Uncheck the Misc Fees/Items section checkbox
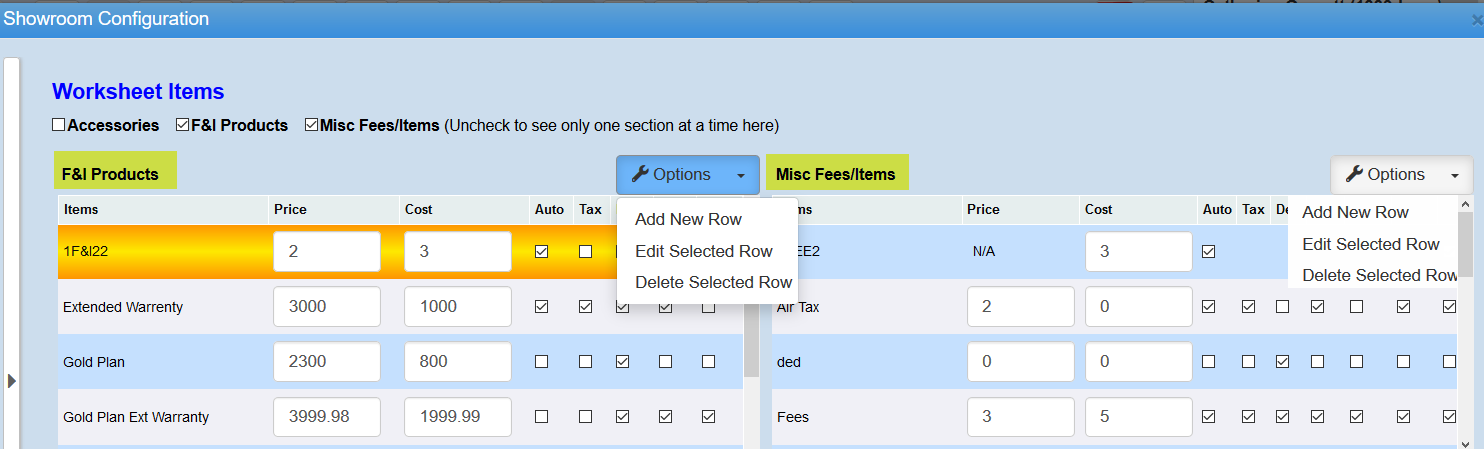The width and height of the screenshot is (1484, 449). [x=312, y=125]
